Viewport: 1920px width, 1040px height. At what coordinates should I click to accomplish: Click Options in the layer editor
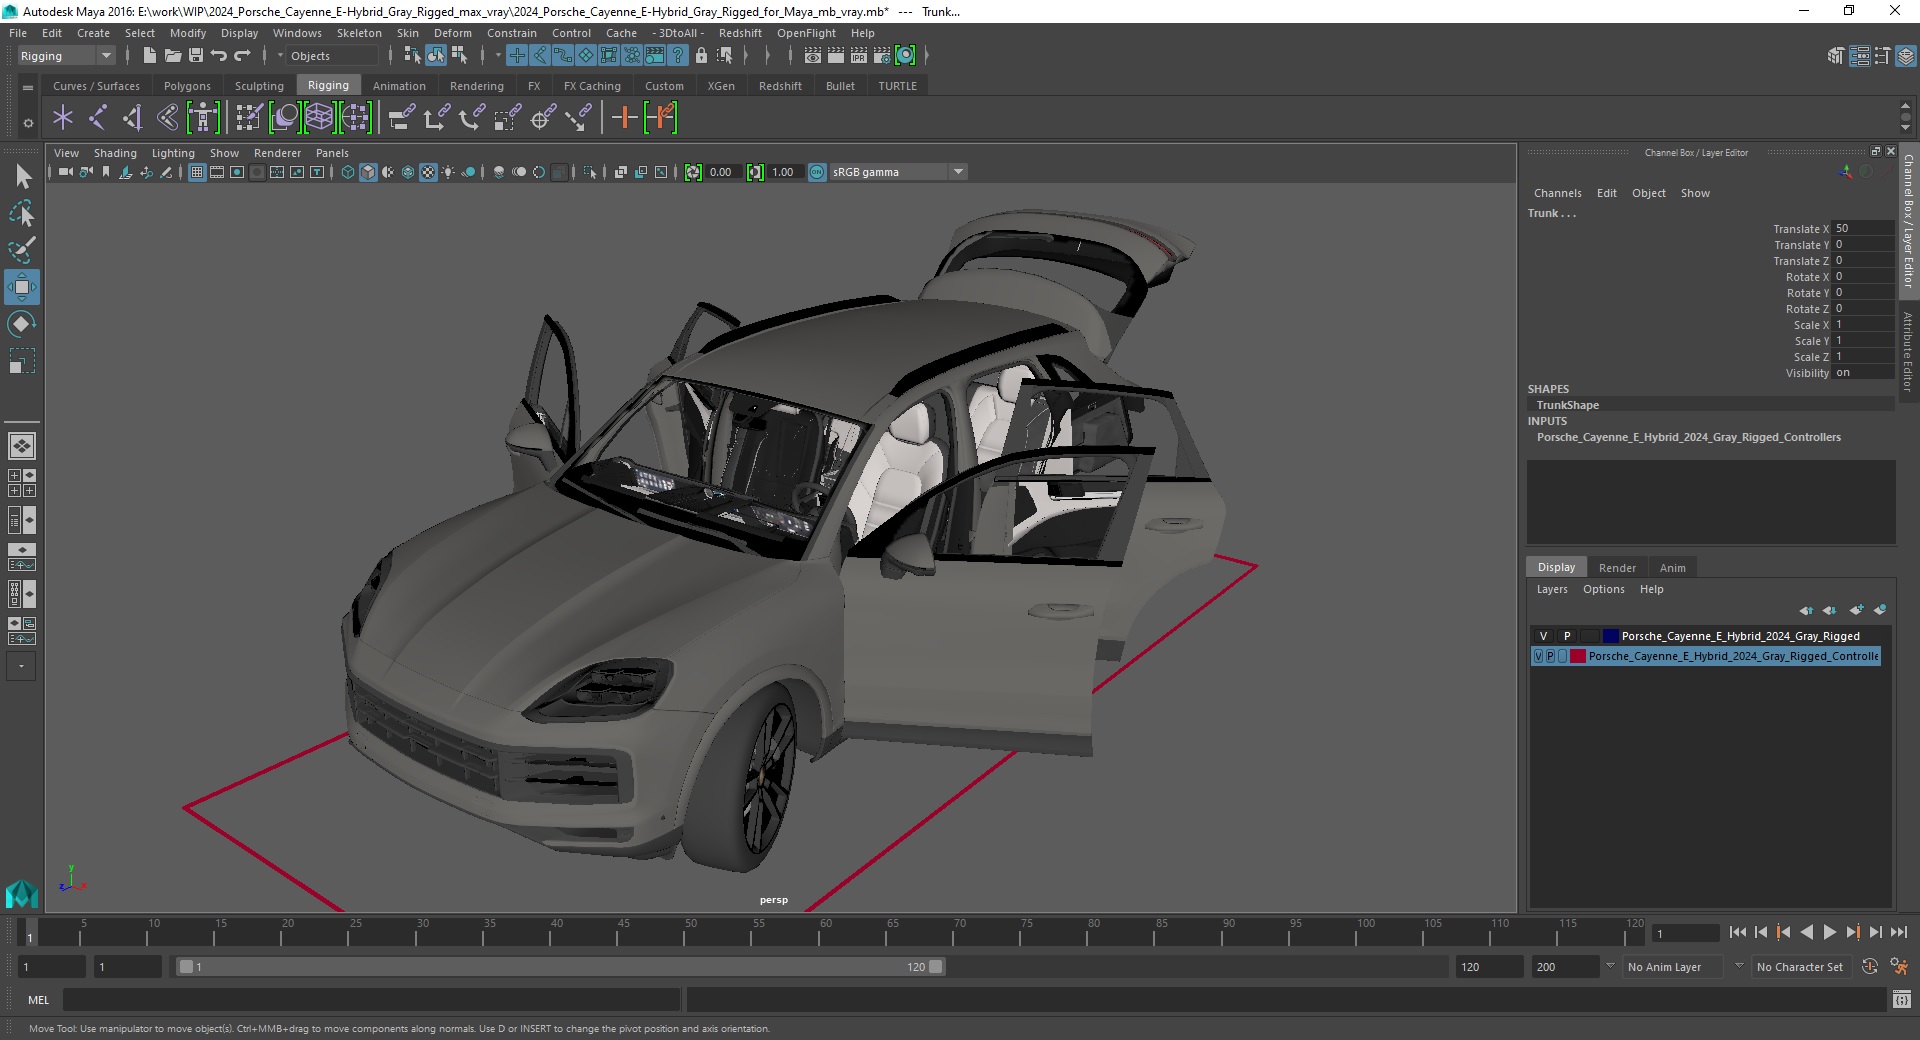[x=1603, y=589]
